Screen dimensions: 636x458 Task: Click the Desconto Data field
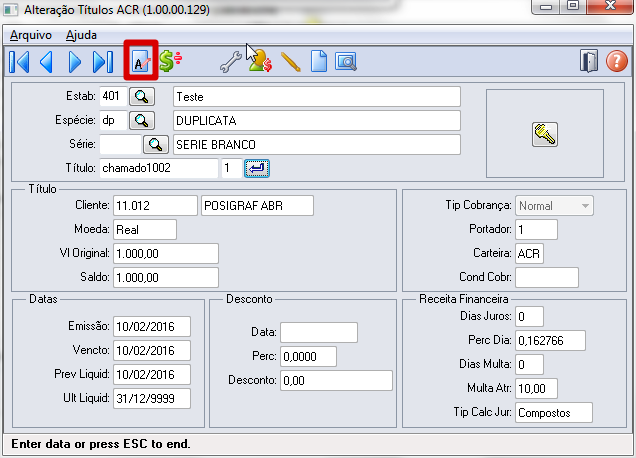pos(319,332)
